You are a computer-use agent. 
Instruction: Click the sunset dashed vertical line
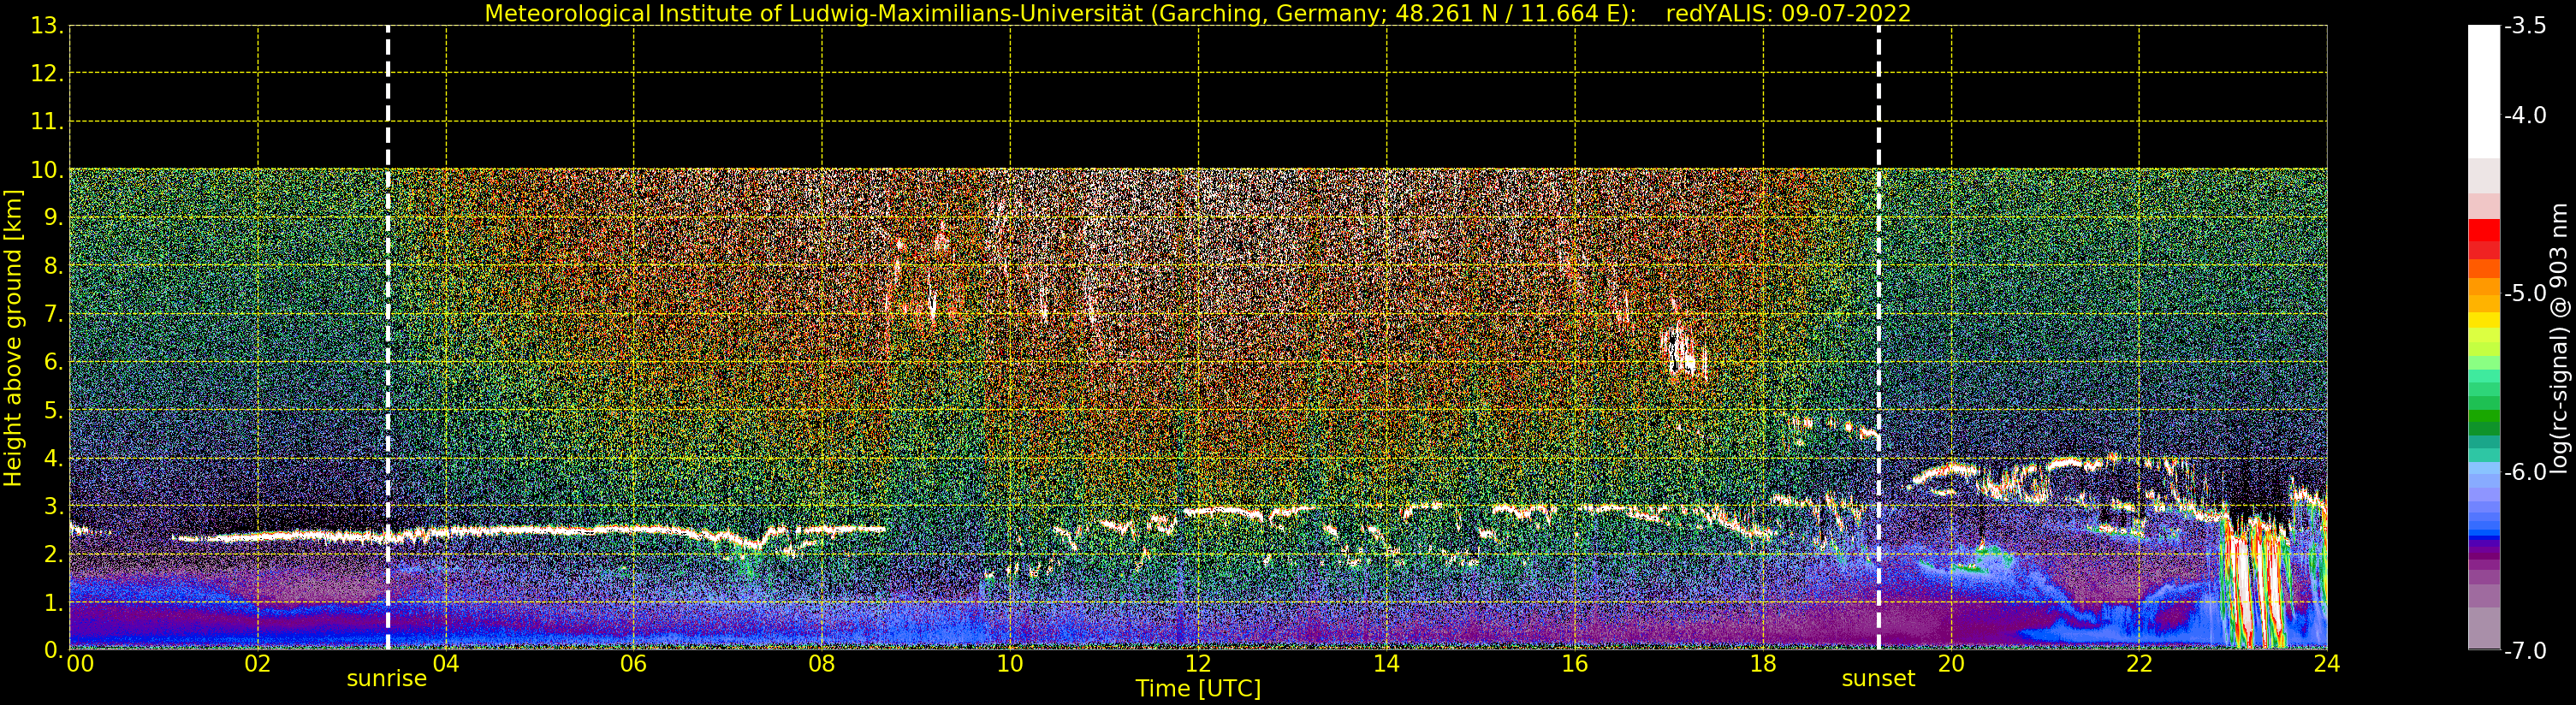click(1879, 337)
